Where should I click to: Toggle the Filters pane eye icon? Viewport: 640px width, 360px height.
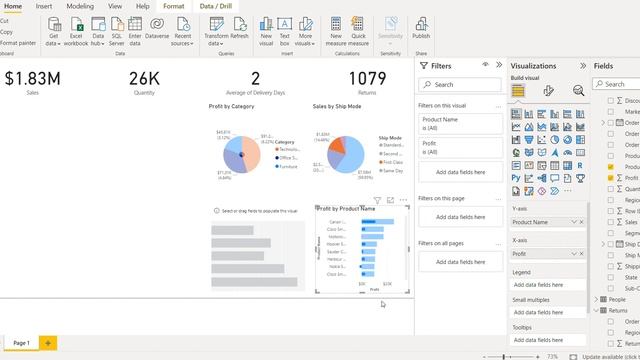coord(485,64)
